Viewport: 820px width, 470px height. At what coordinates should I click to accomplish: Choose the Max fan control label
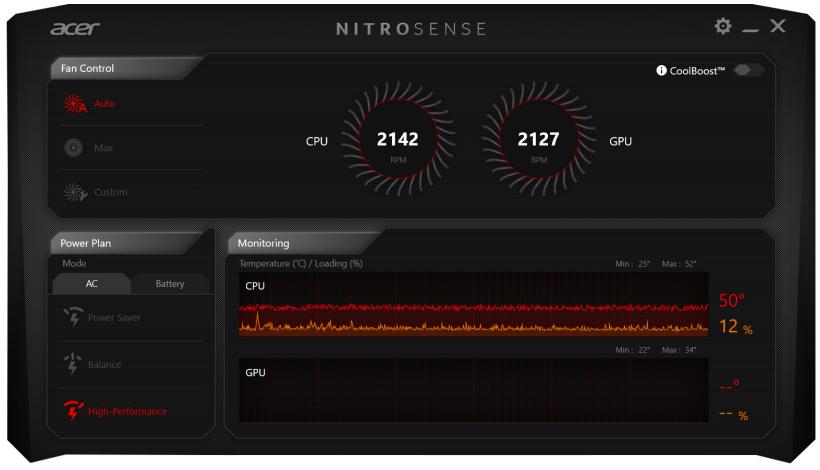[103, 148]
